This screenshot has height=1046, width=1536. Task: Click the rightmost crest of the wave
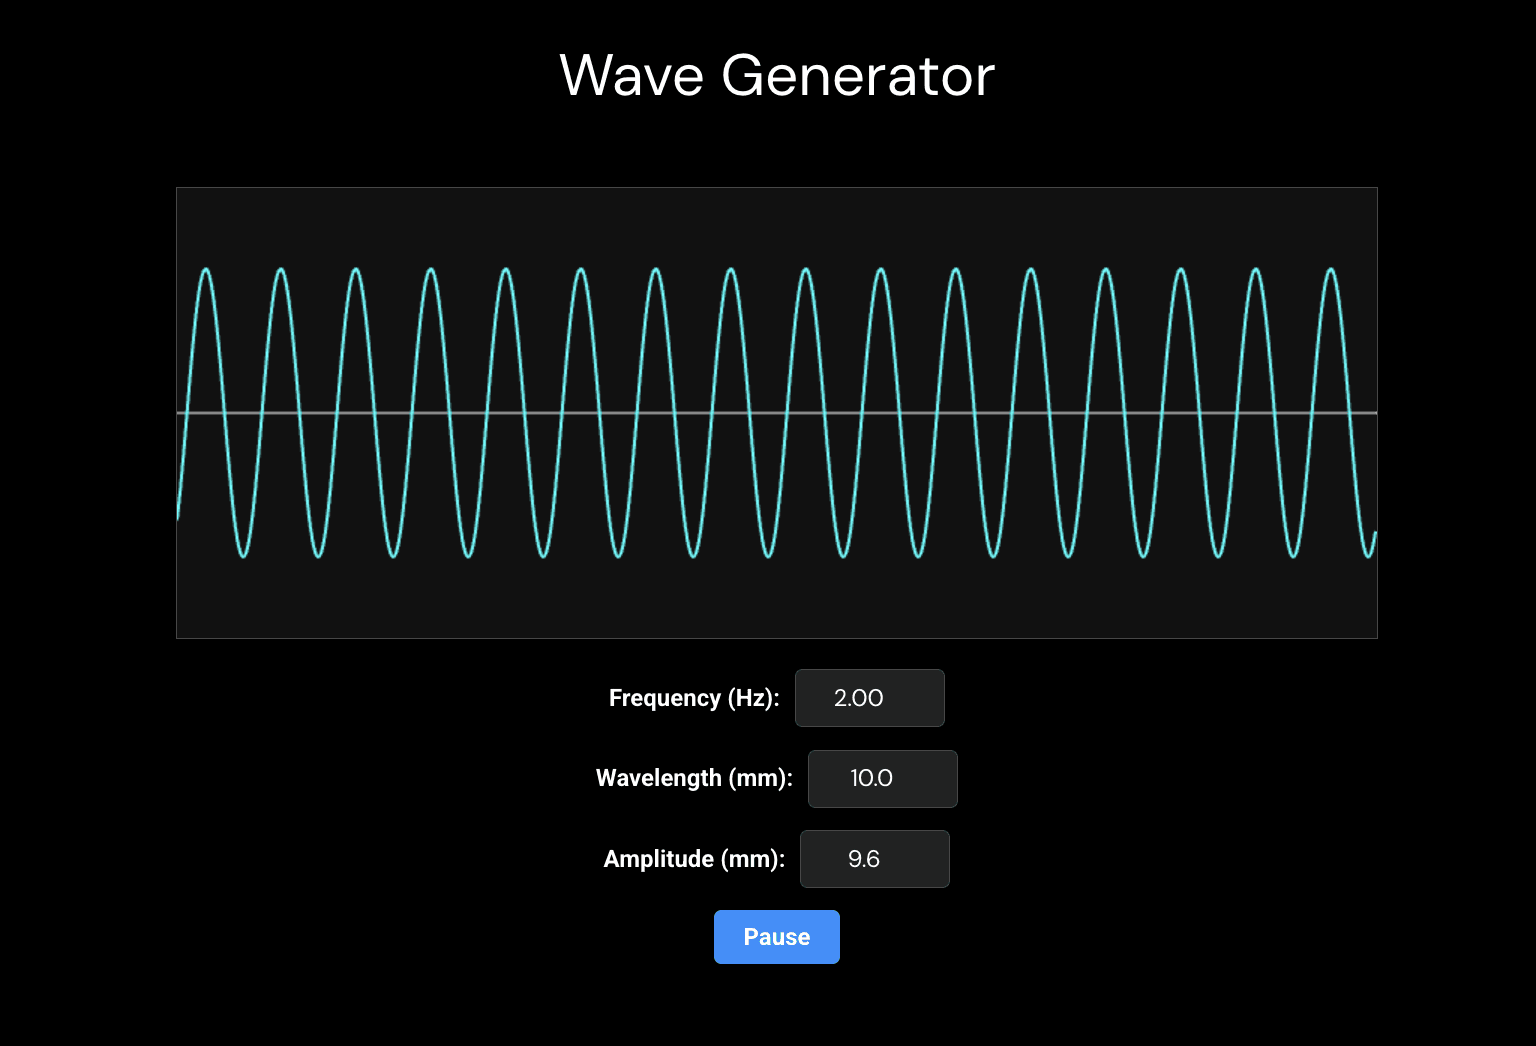tap(1331, 270)
